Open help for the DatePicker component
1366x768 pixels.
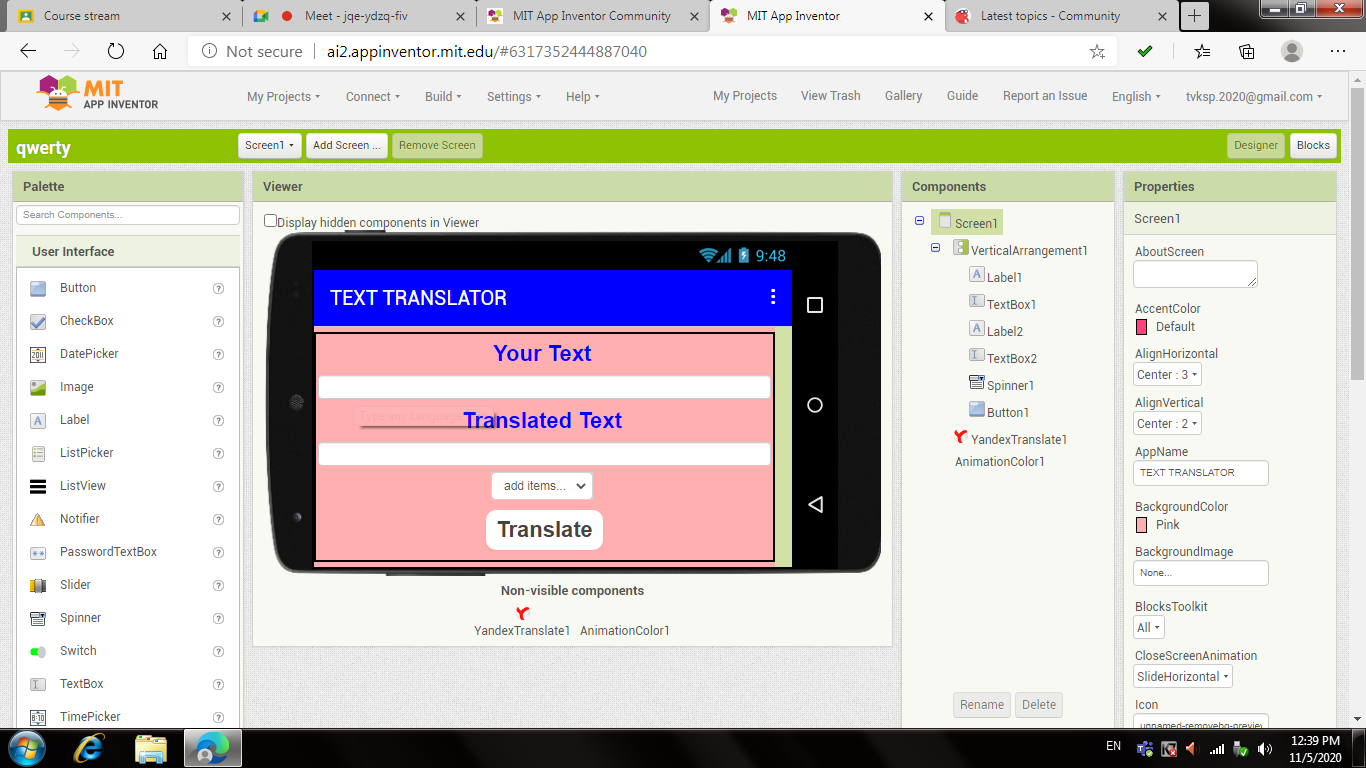(x=218, y=353)
